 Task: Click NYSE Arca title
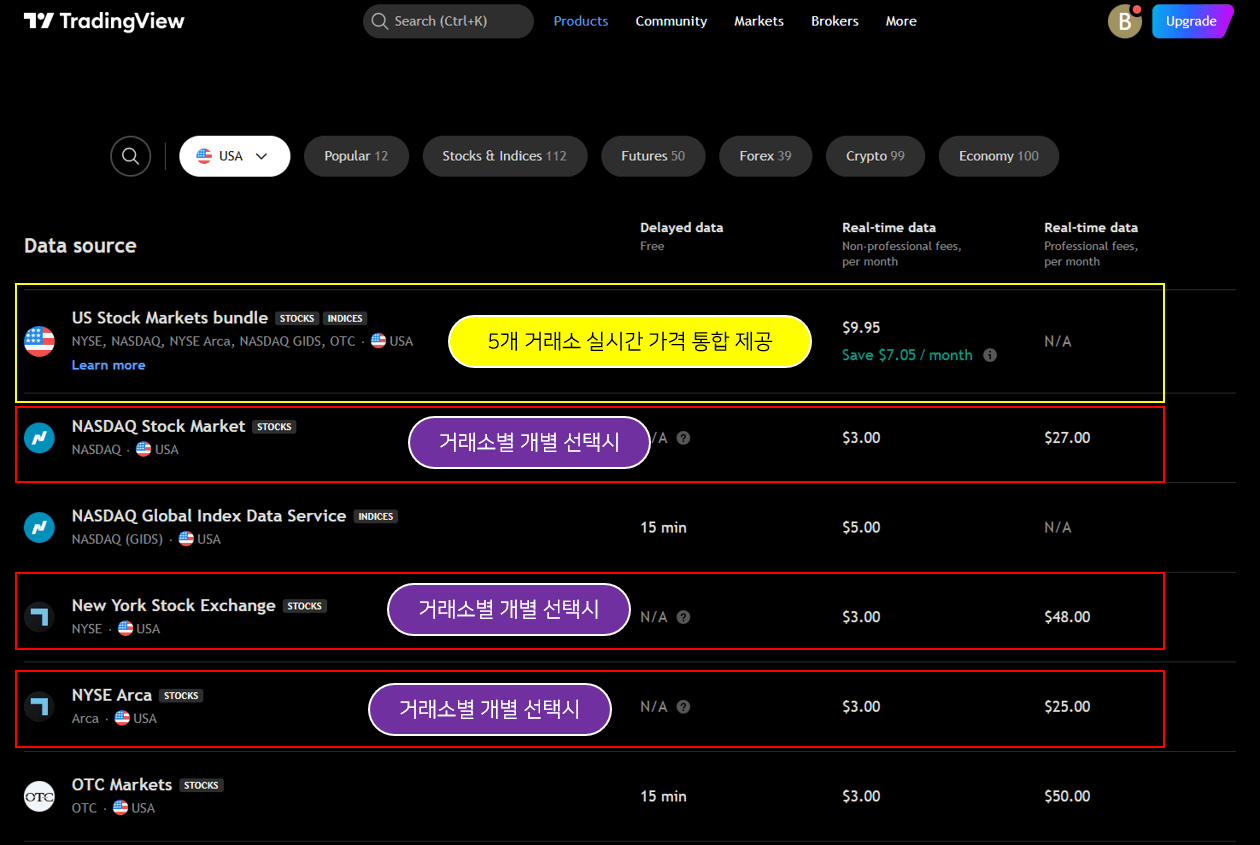click(x=112, y=695)
